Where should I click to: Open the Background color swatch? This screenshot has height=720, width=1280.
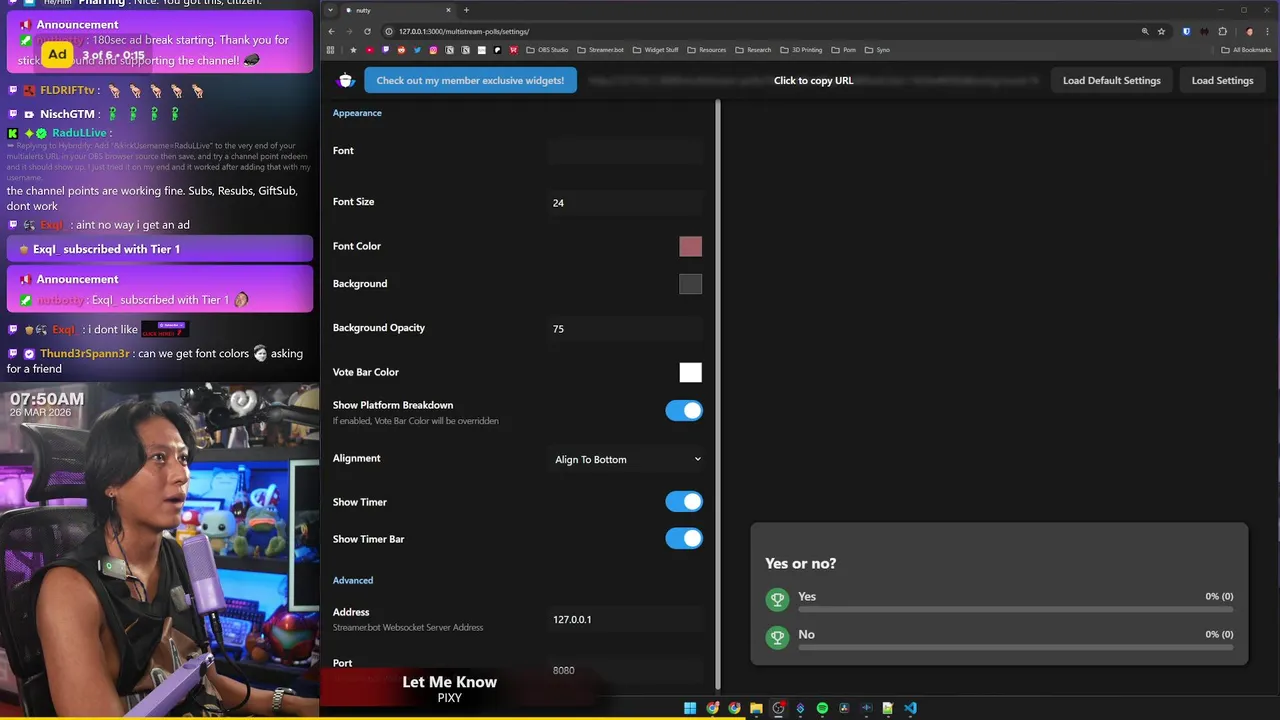(690, 284)
